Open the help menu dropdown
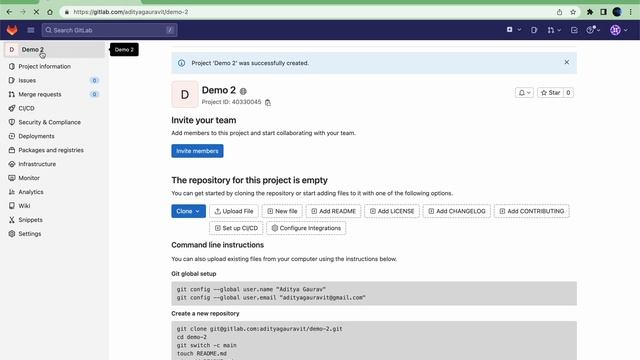 (593, 30)
